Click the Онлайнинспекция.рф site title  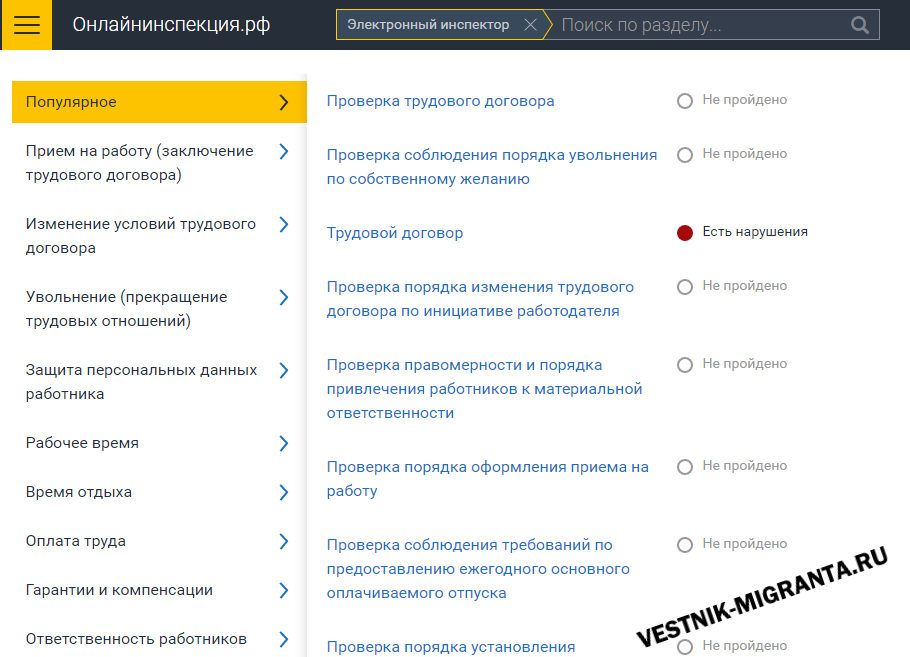click(x=171, y=25)
